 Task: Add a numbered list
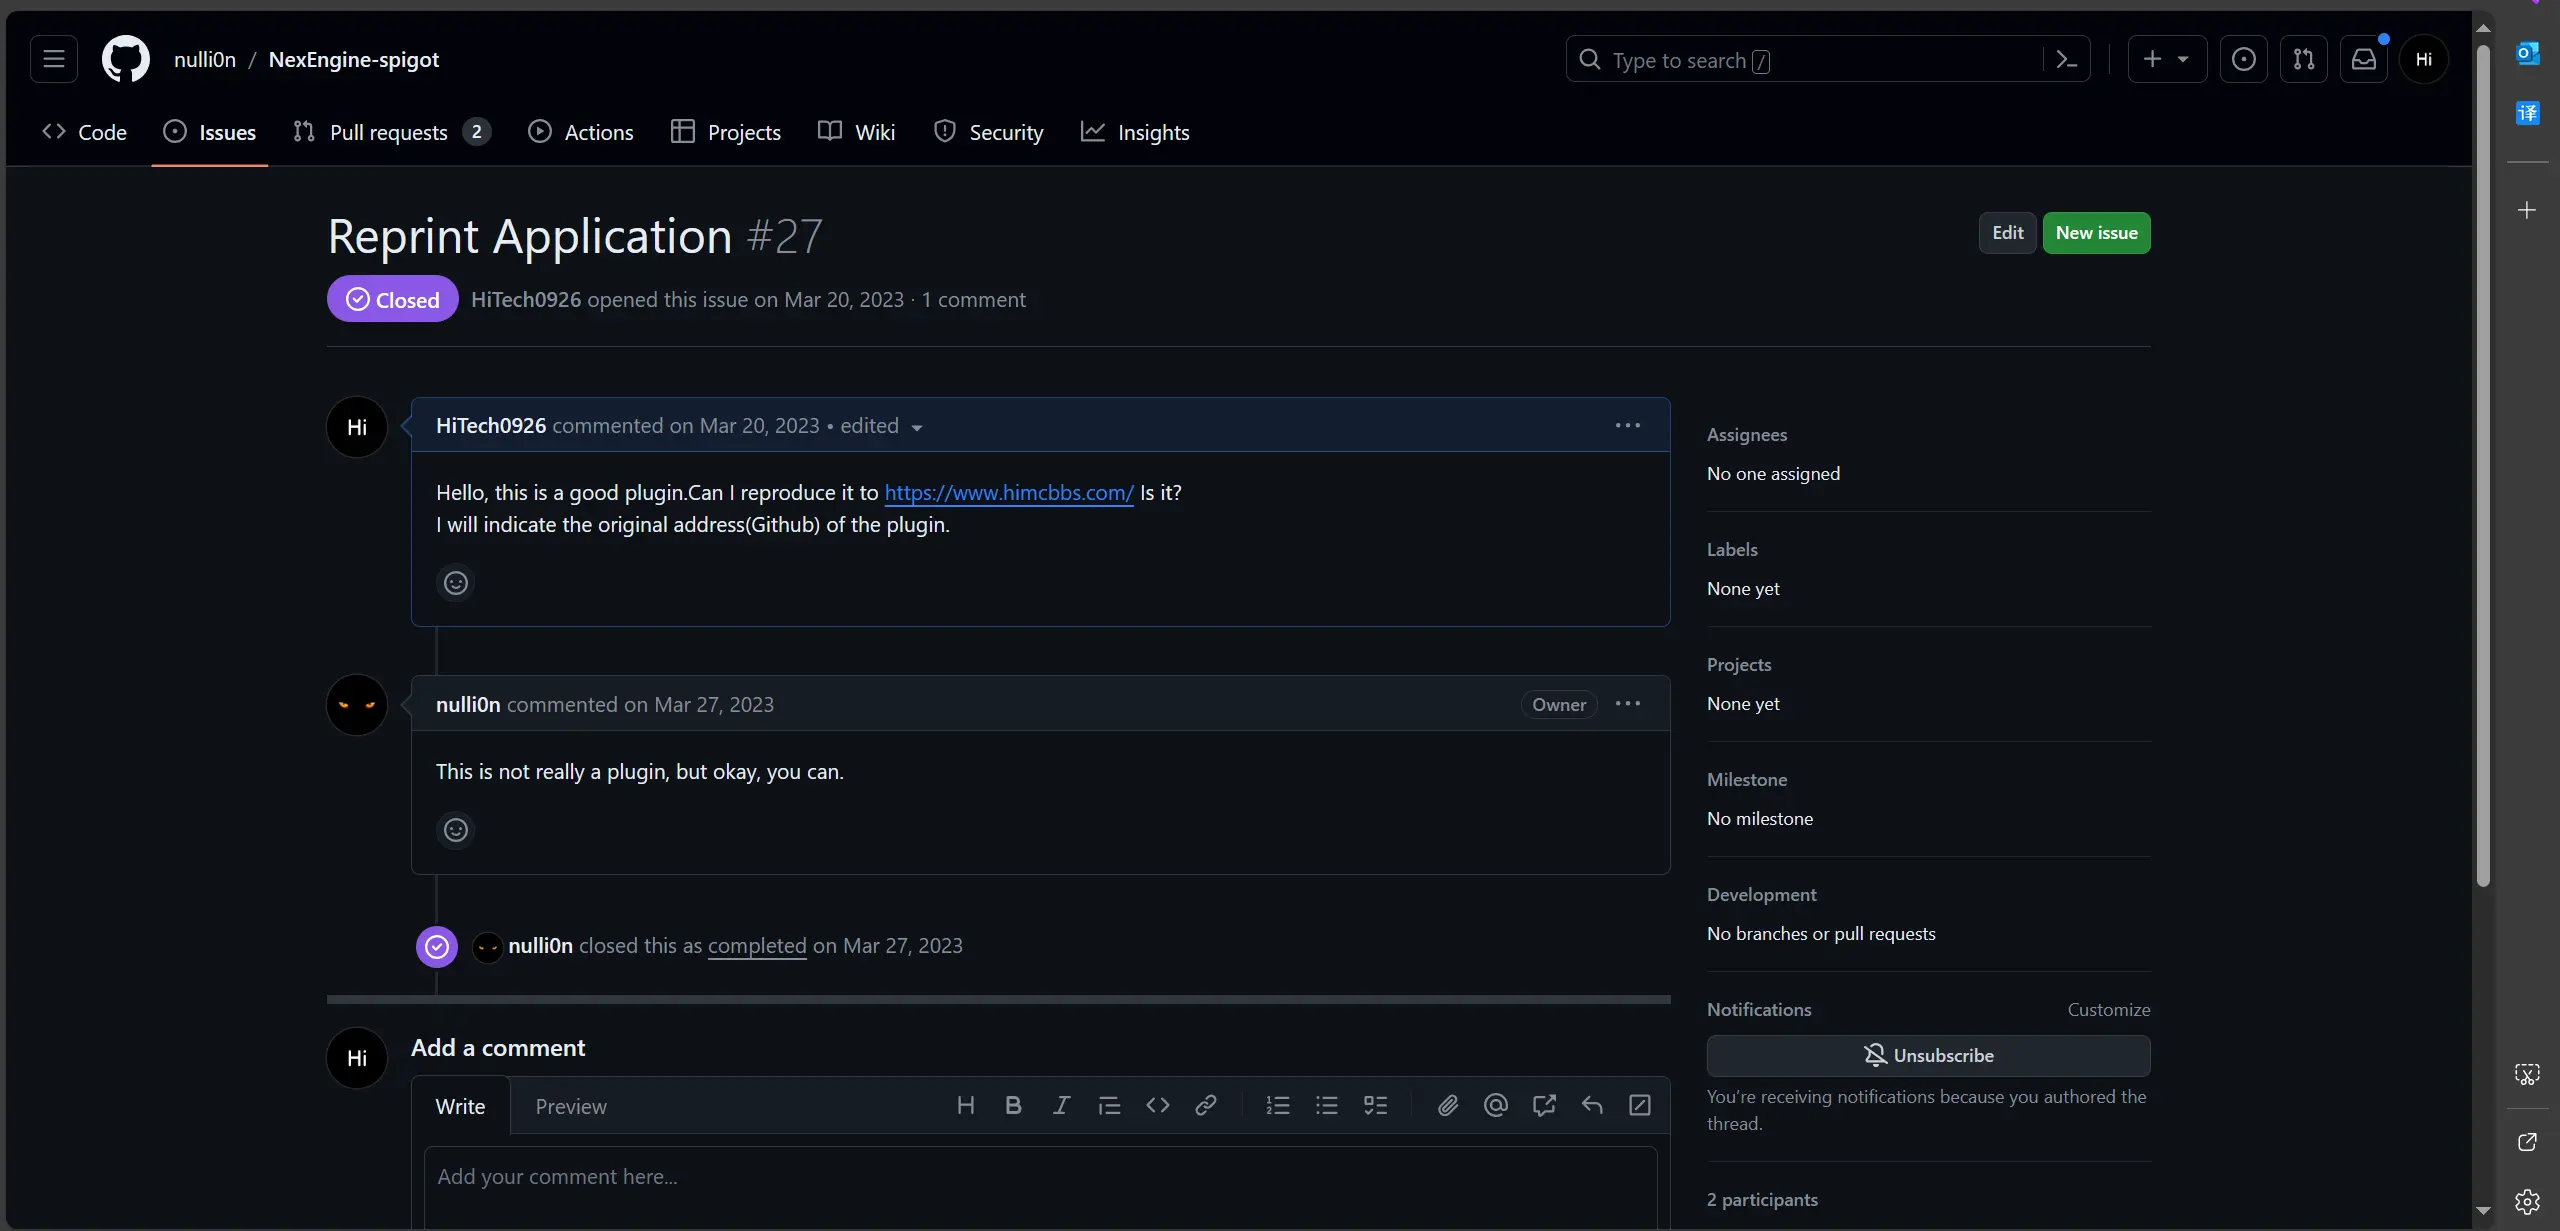point(1277,1105)
